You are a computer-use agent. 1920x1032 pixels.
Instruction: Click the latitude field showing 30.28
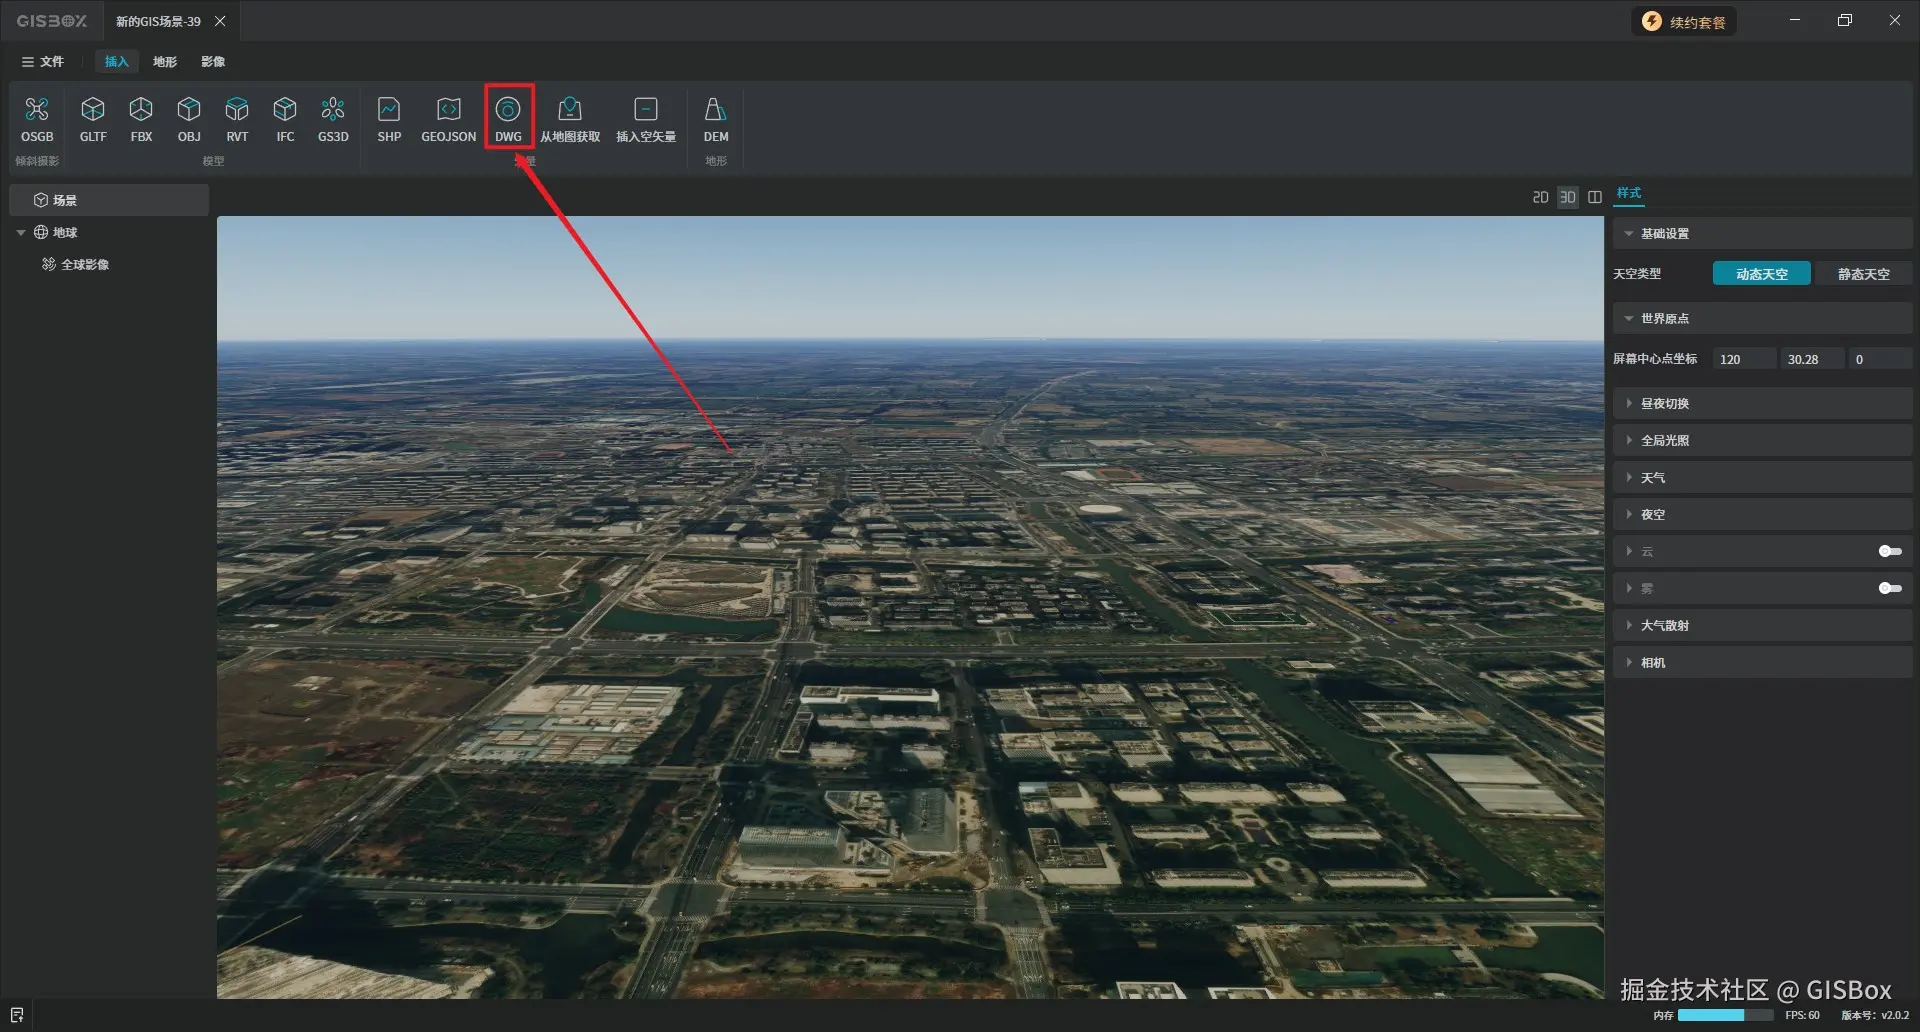pyautogui.click(x=1812, y=359)
